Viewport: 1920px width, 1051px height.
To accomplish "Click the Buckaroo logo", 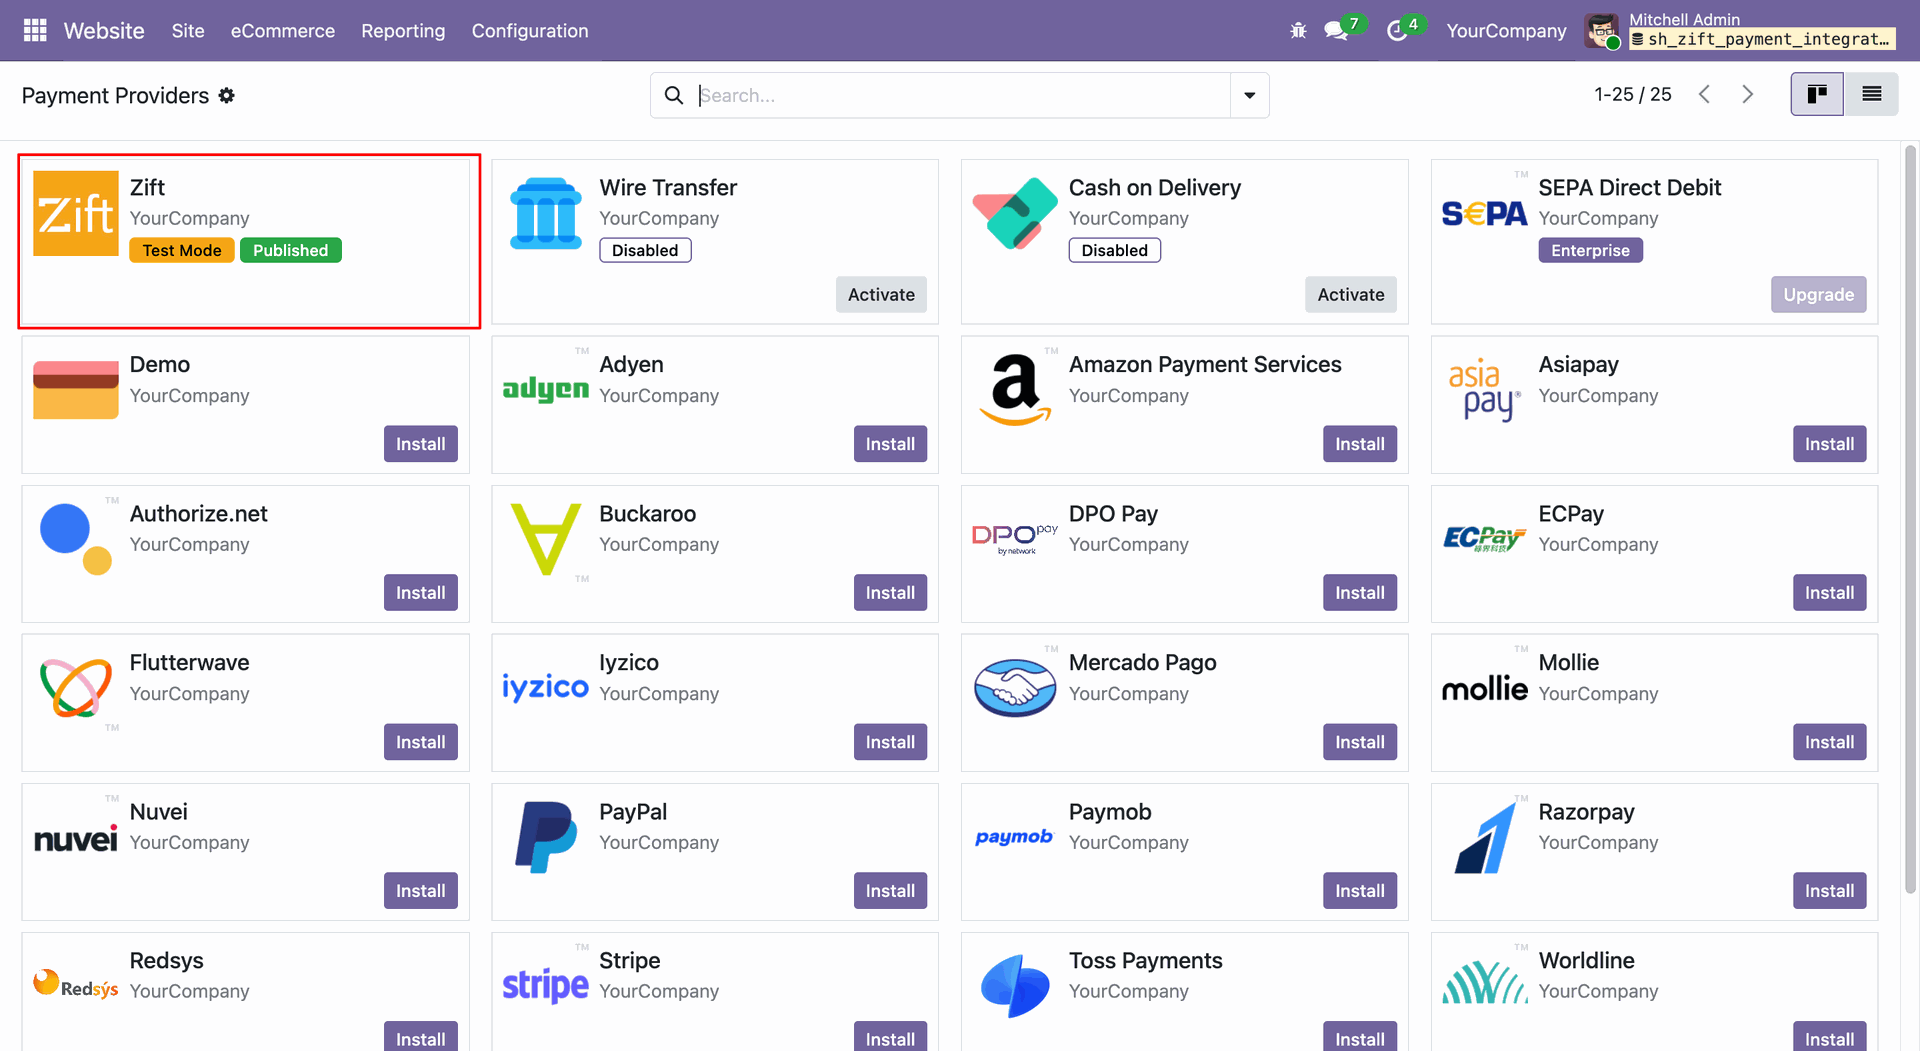I will click(x=546, y=539).
